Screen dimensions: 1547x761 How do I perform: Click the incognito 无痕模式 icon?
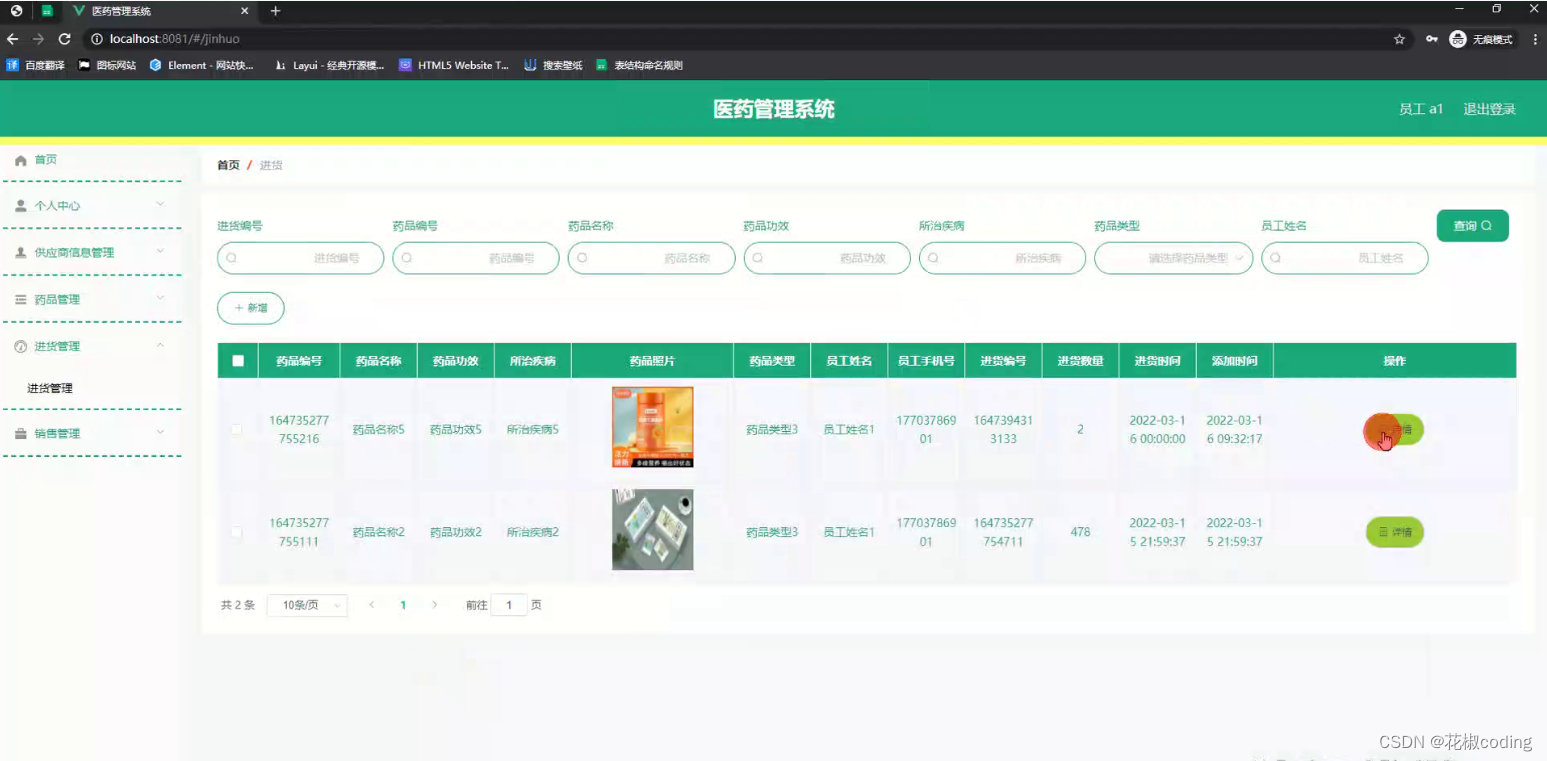[x=1458, y=39]
